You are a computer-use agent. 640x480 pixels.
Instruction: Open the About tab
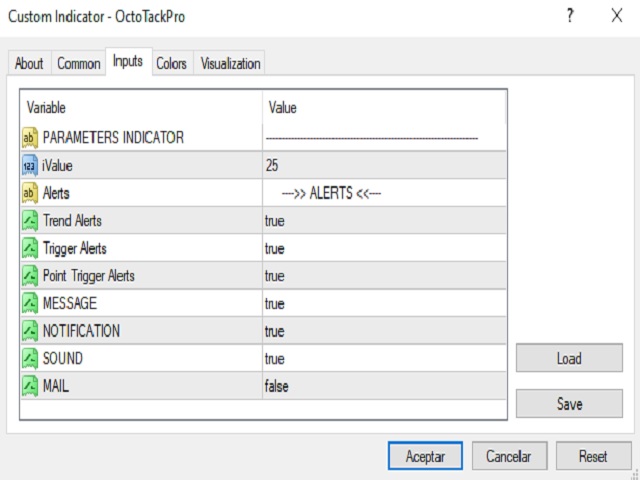click(29, 63)
